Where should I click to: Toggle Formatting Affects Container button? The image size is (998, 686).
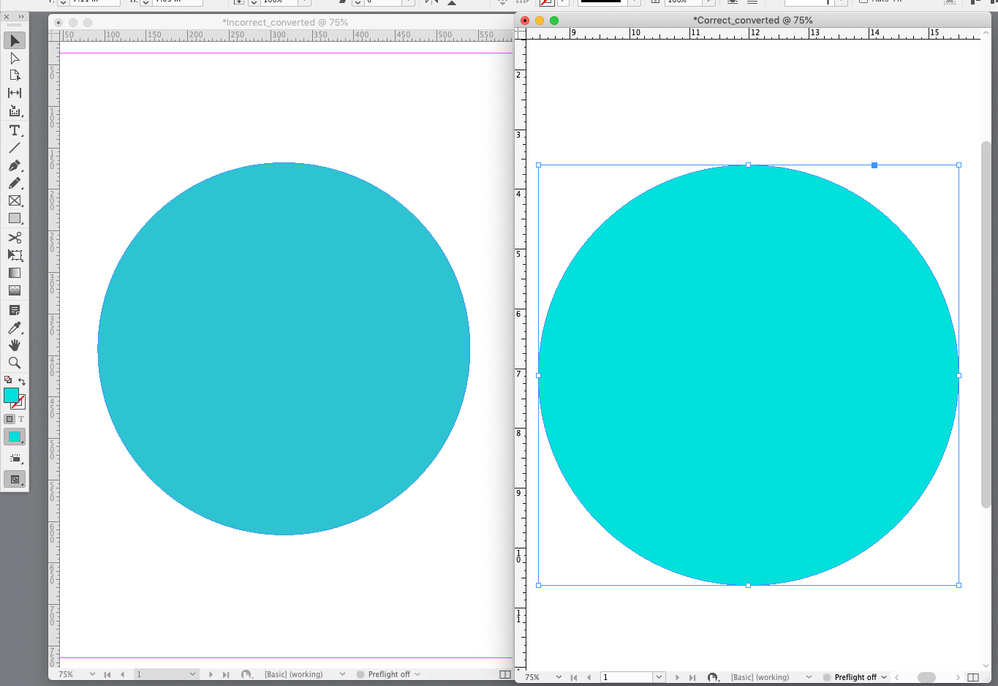(9, 419)
